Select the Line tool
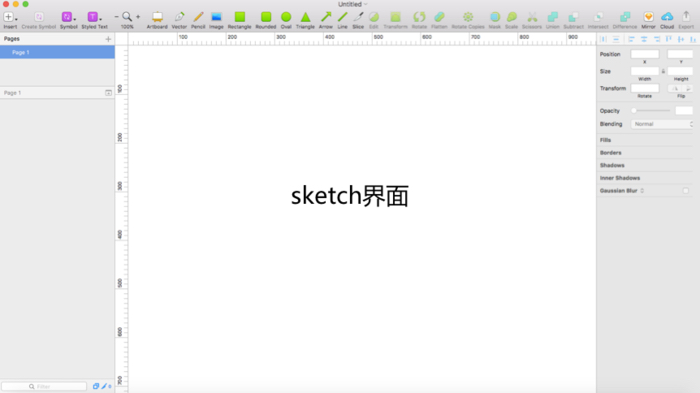The height and width of the screenshot is (393, 700). [342, 17]
